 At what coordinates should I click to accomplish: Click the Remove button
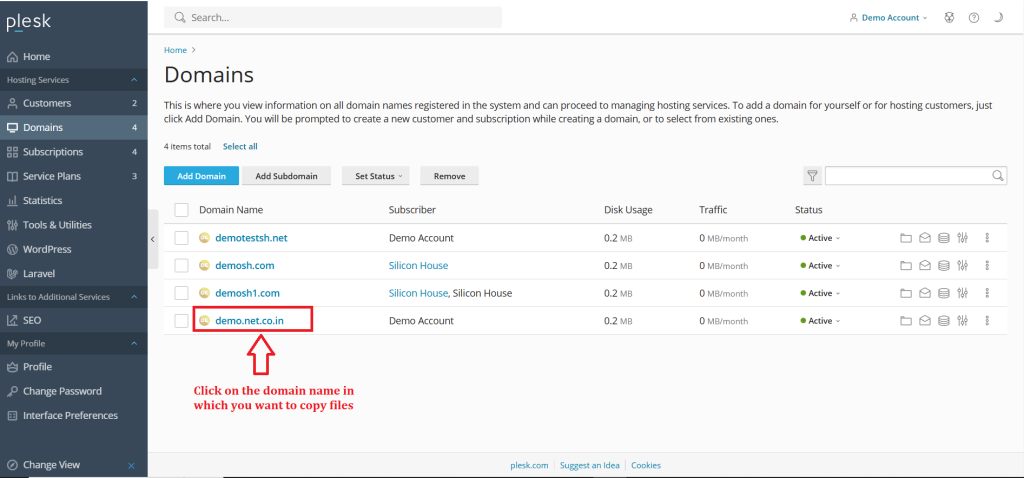click(449, 176)
